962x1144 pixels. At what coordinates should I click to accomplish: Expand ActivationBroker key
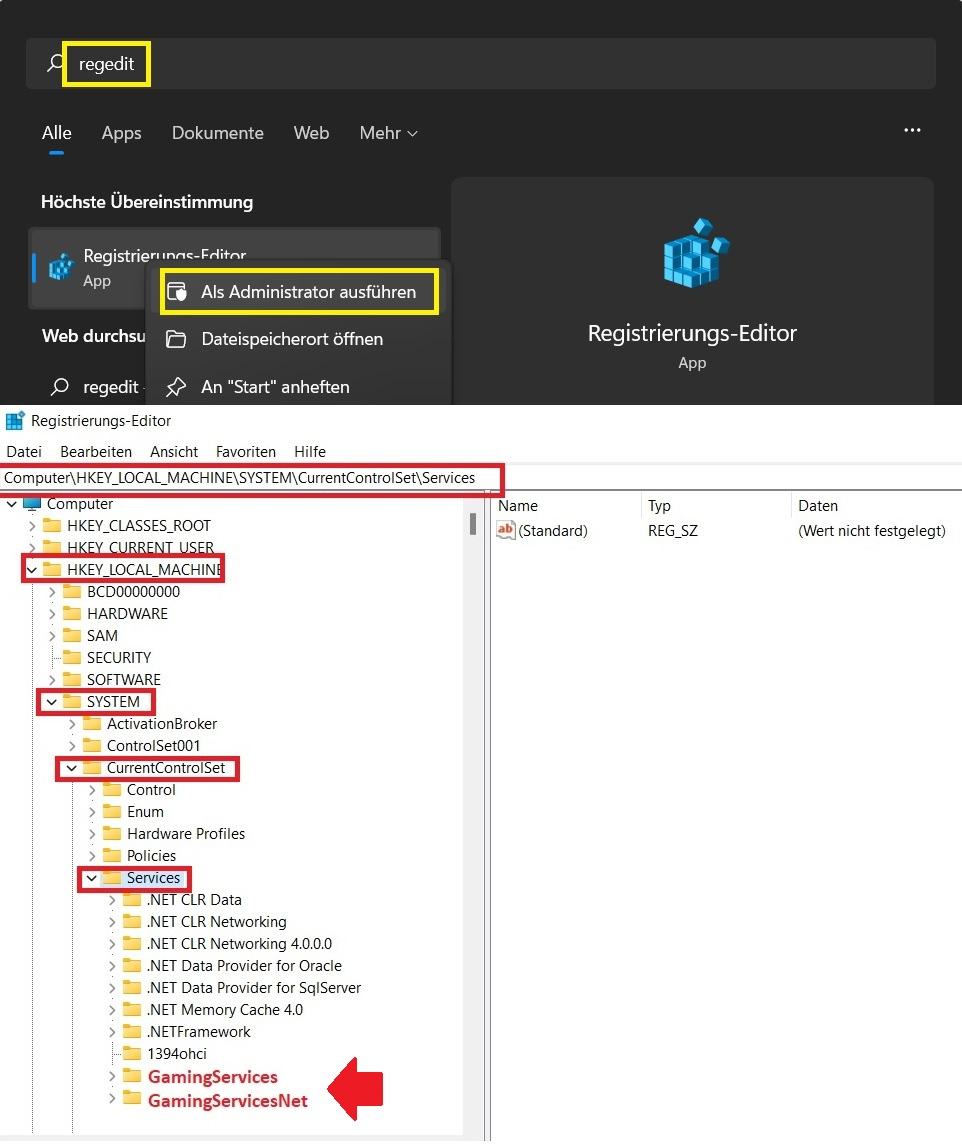tap(71, 724)
